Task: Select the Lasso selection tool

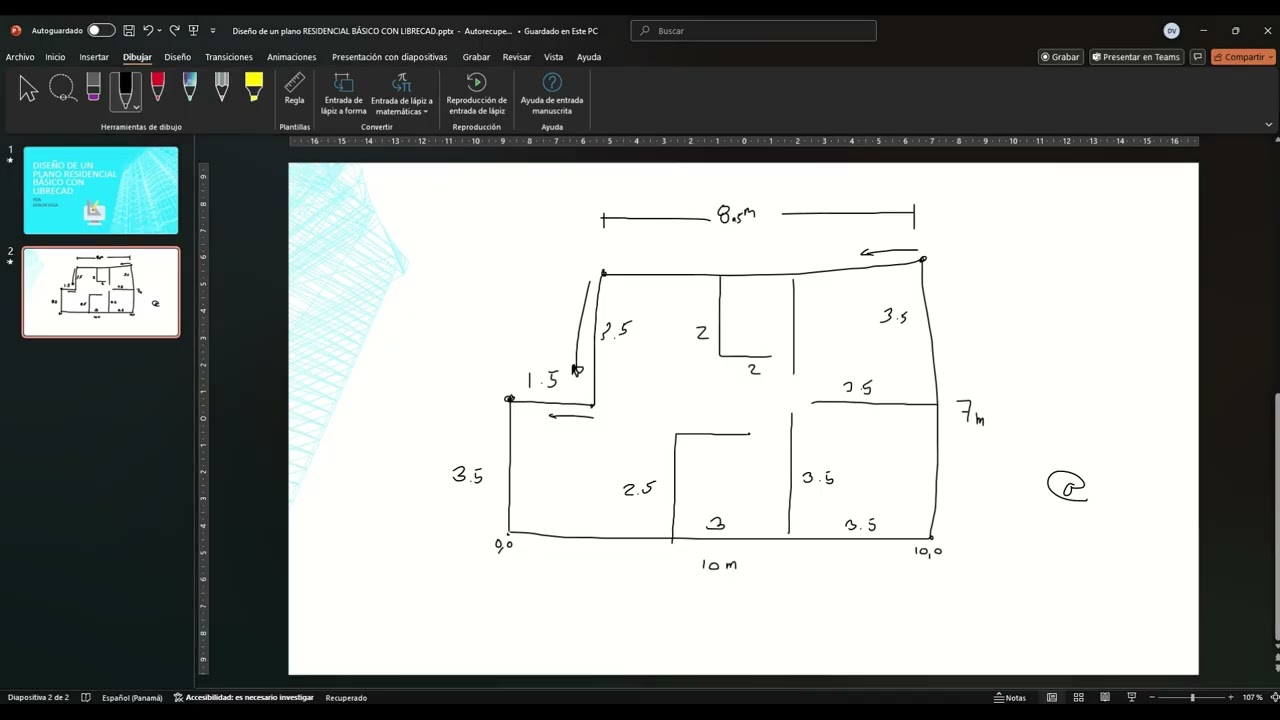Action: click(x=62, y=89)
